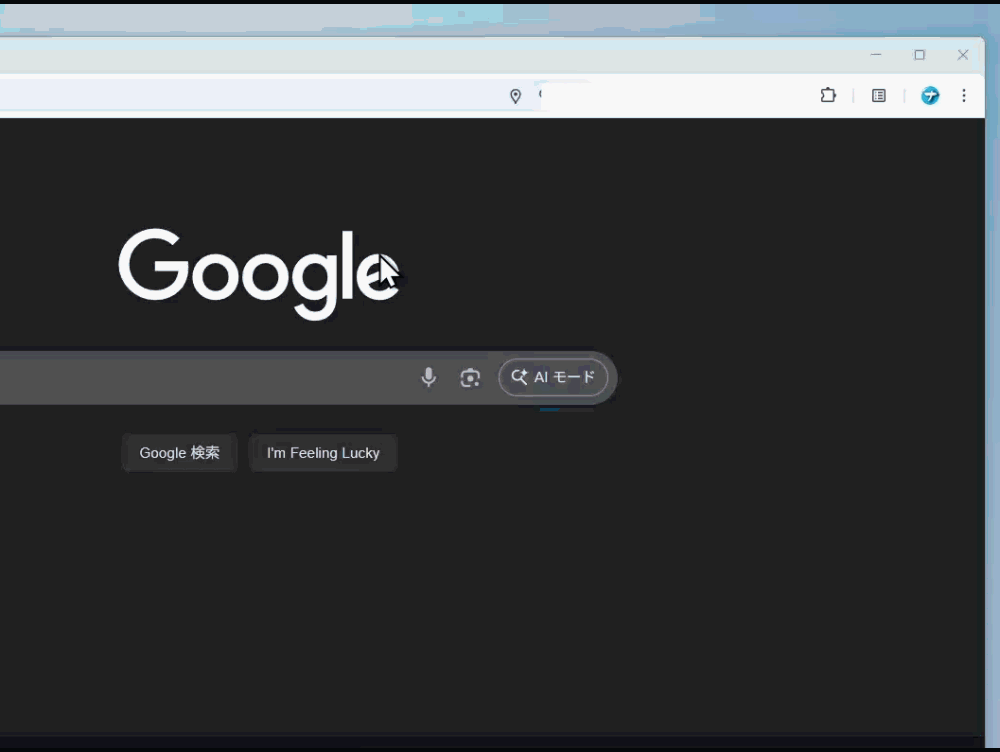Focus the Google search text box
The height and width of the screenshot is (752, 1000).
point(200,377)
